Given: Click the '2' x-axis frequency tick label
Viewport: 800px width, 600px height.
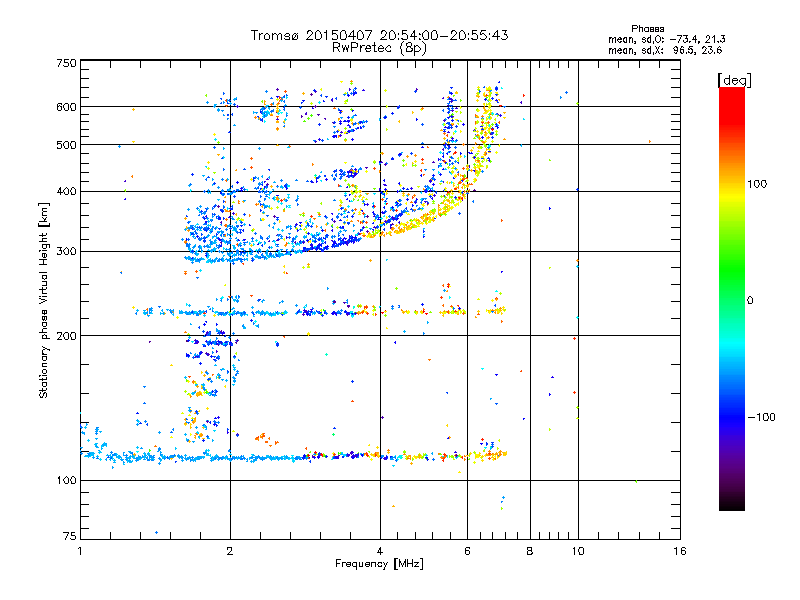Looking at the screenshot, I should pyautogui.click(x=230, y=551).
